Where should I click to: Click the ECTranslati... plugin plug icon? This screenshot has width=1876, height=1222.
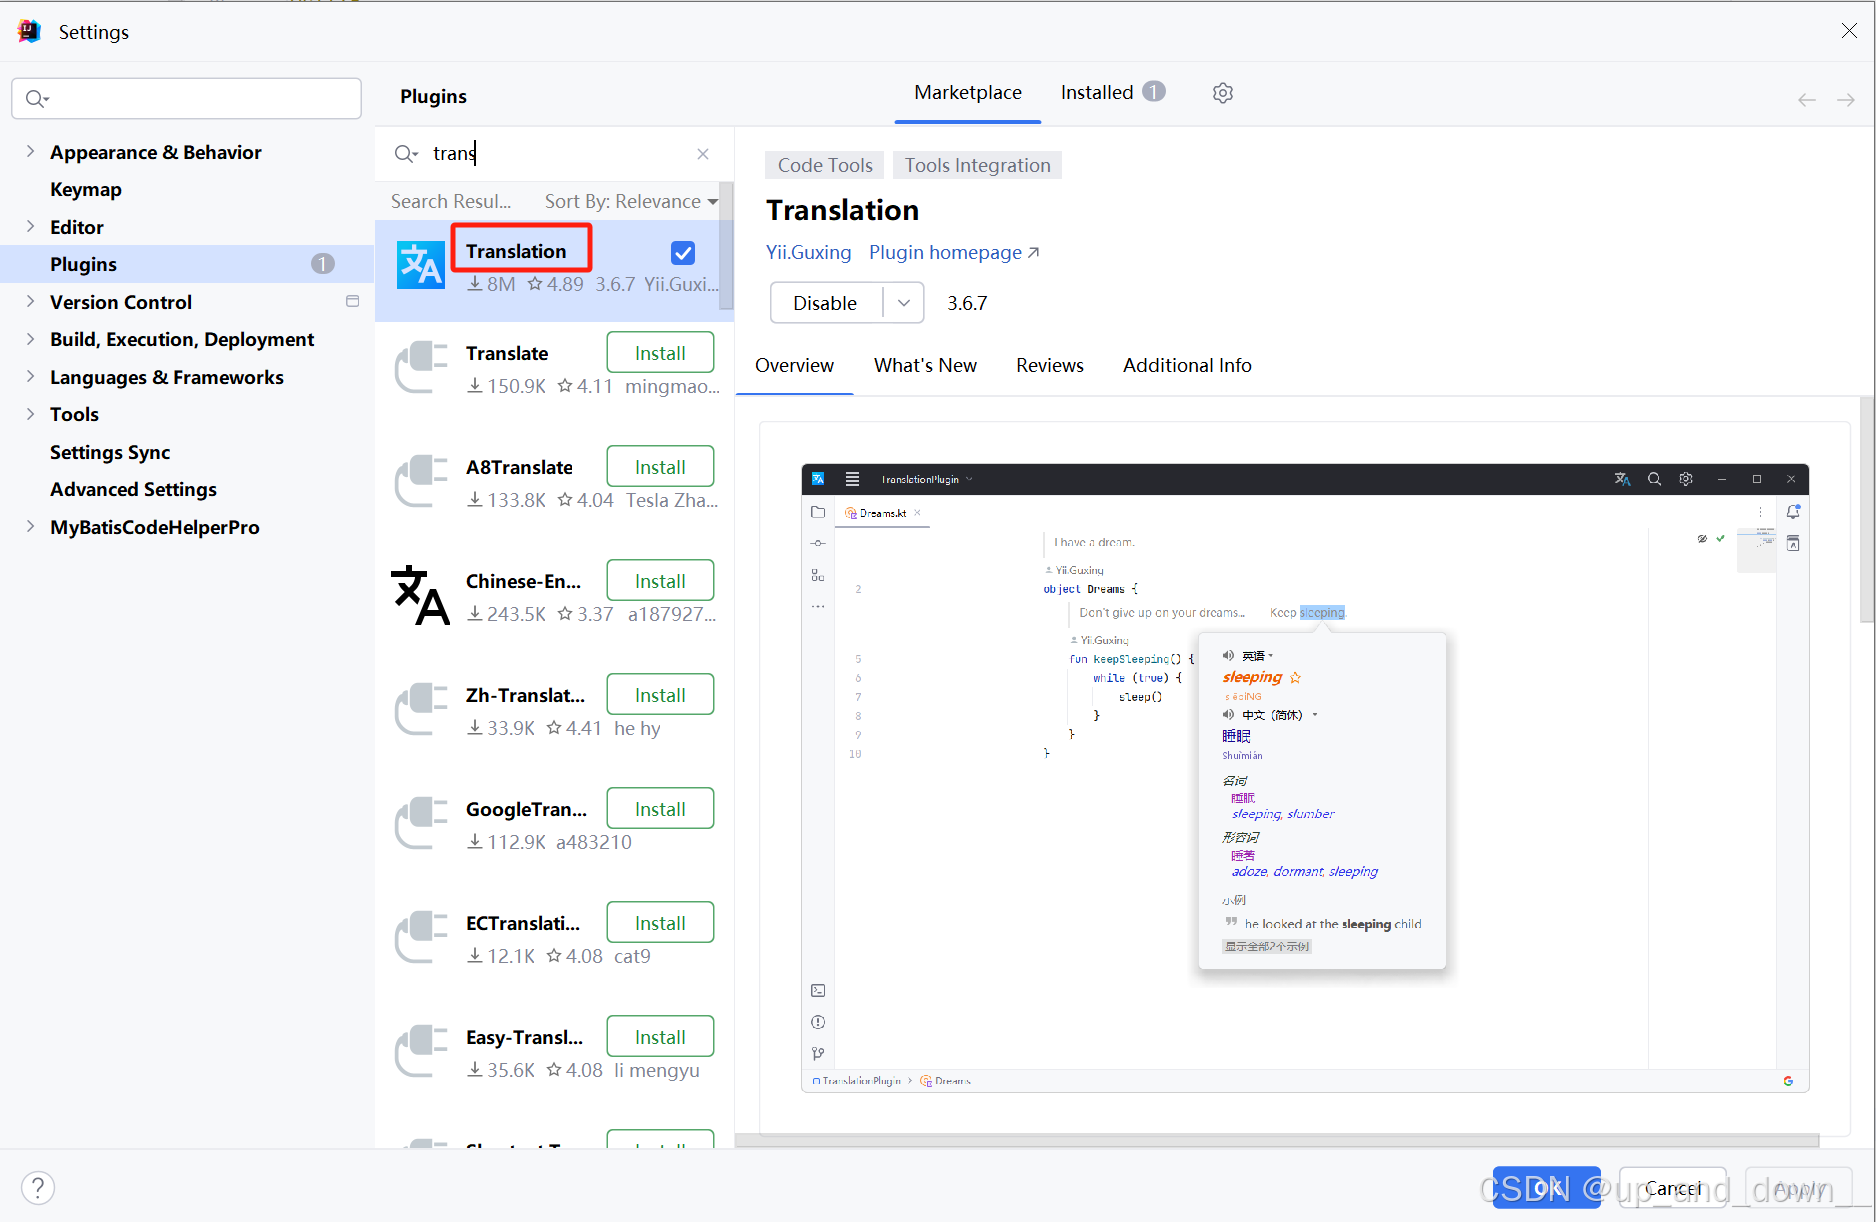421,937
